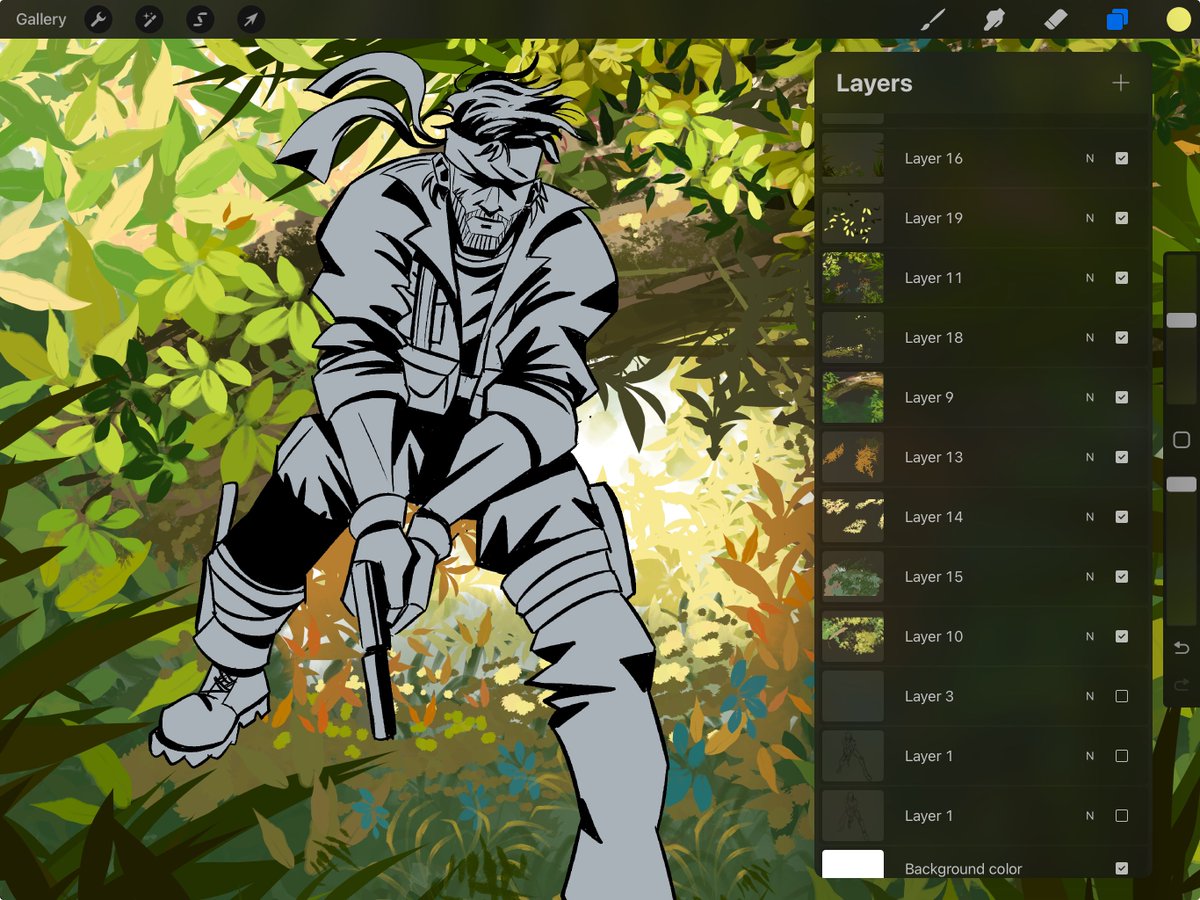Open Layer 9 blend mode N
The height and width of the screenshot is (900, 1200).
pos(1090,397)
